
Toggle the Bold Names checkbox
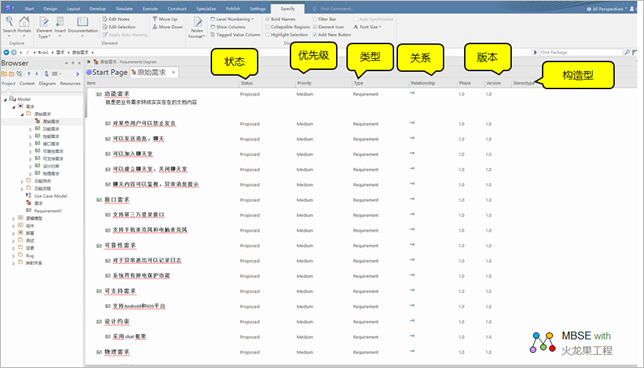[267, 19]
